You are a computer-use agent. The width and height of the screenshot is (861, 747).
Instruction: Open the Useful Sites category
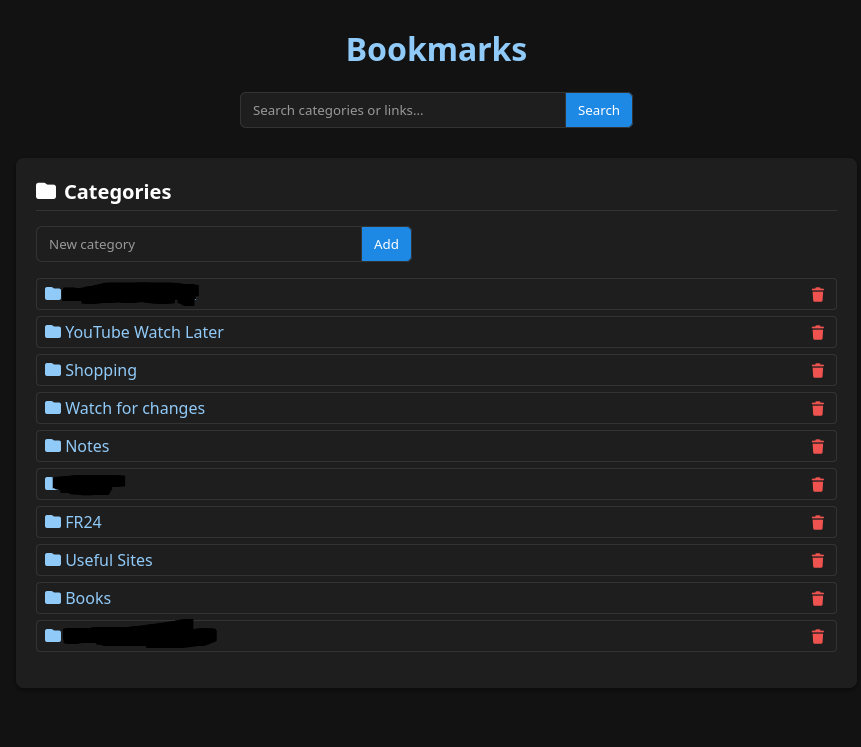click(109, 560)
